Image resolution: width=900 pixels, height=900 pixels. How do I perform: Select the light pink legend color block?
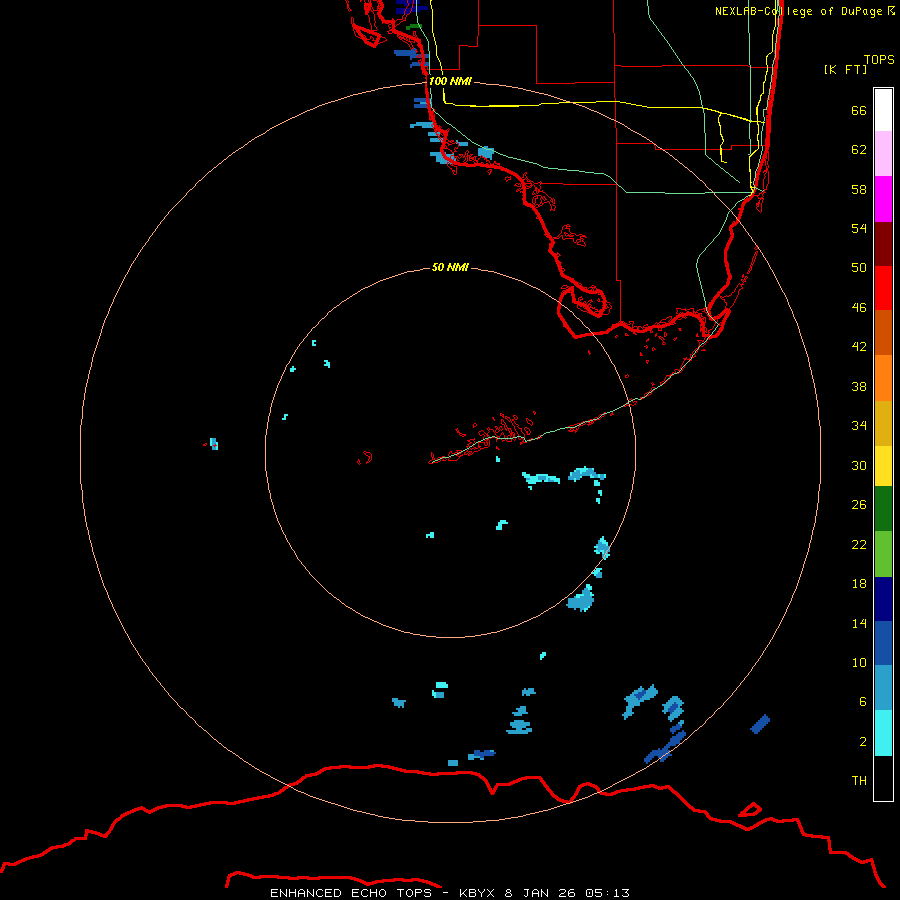883,153
